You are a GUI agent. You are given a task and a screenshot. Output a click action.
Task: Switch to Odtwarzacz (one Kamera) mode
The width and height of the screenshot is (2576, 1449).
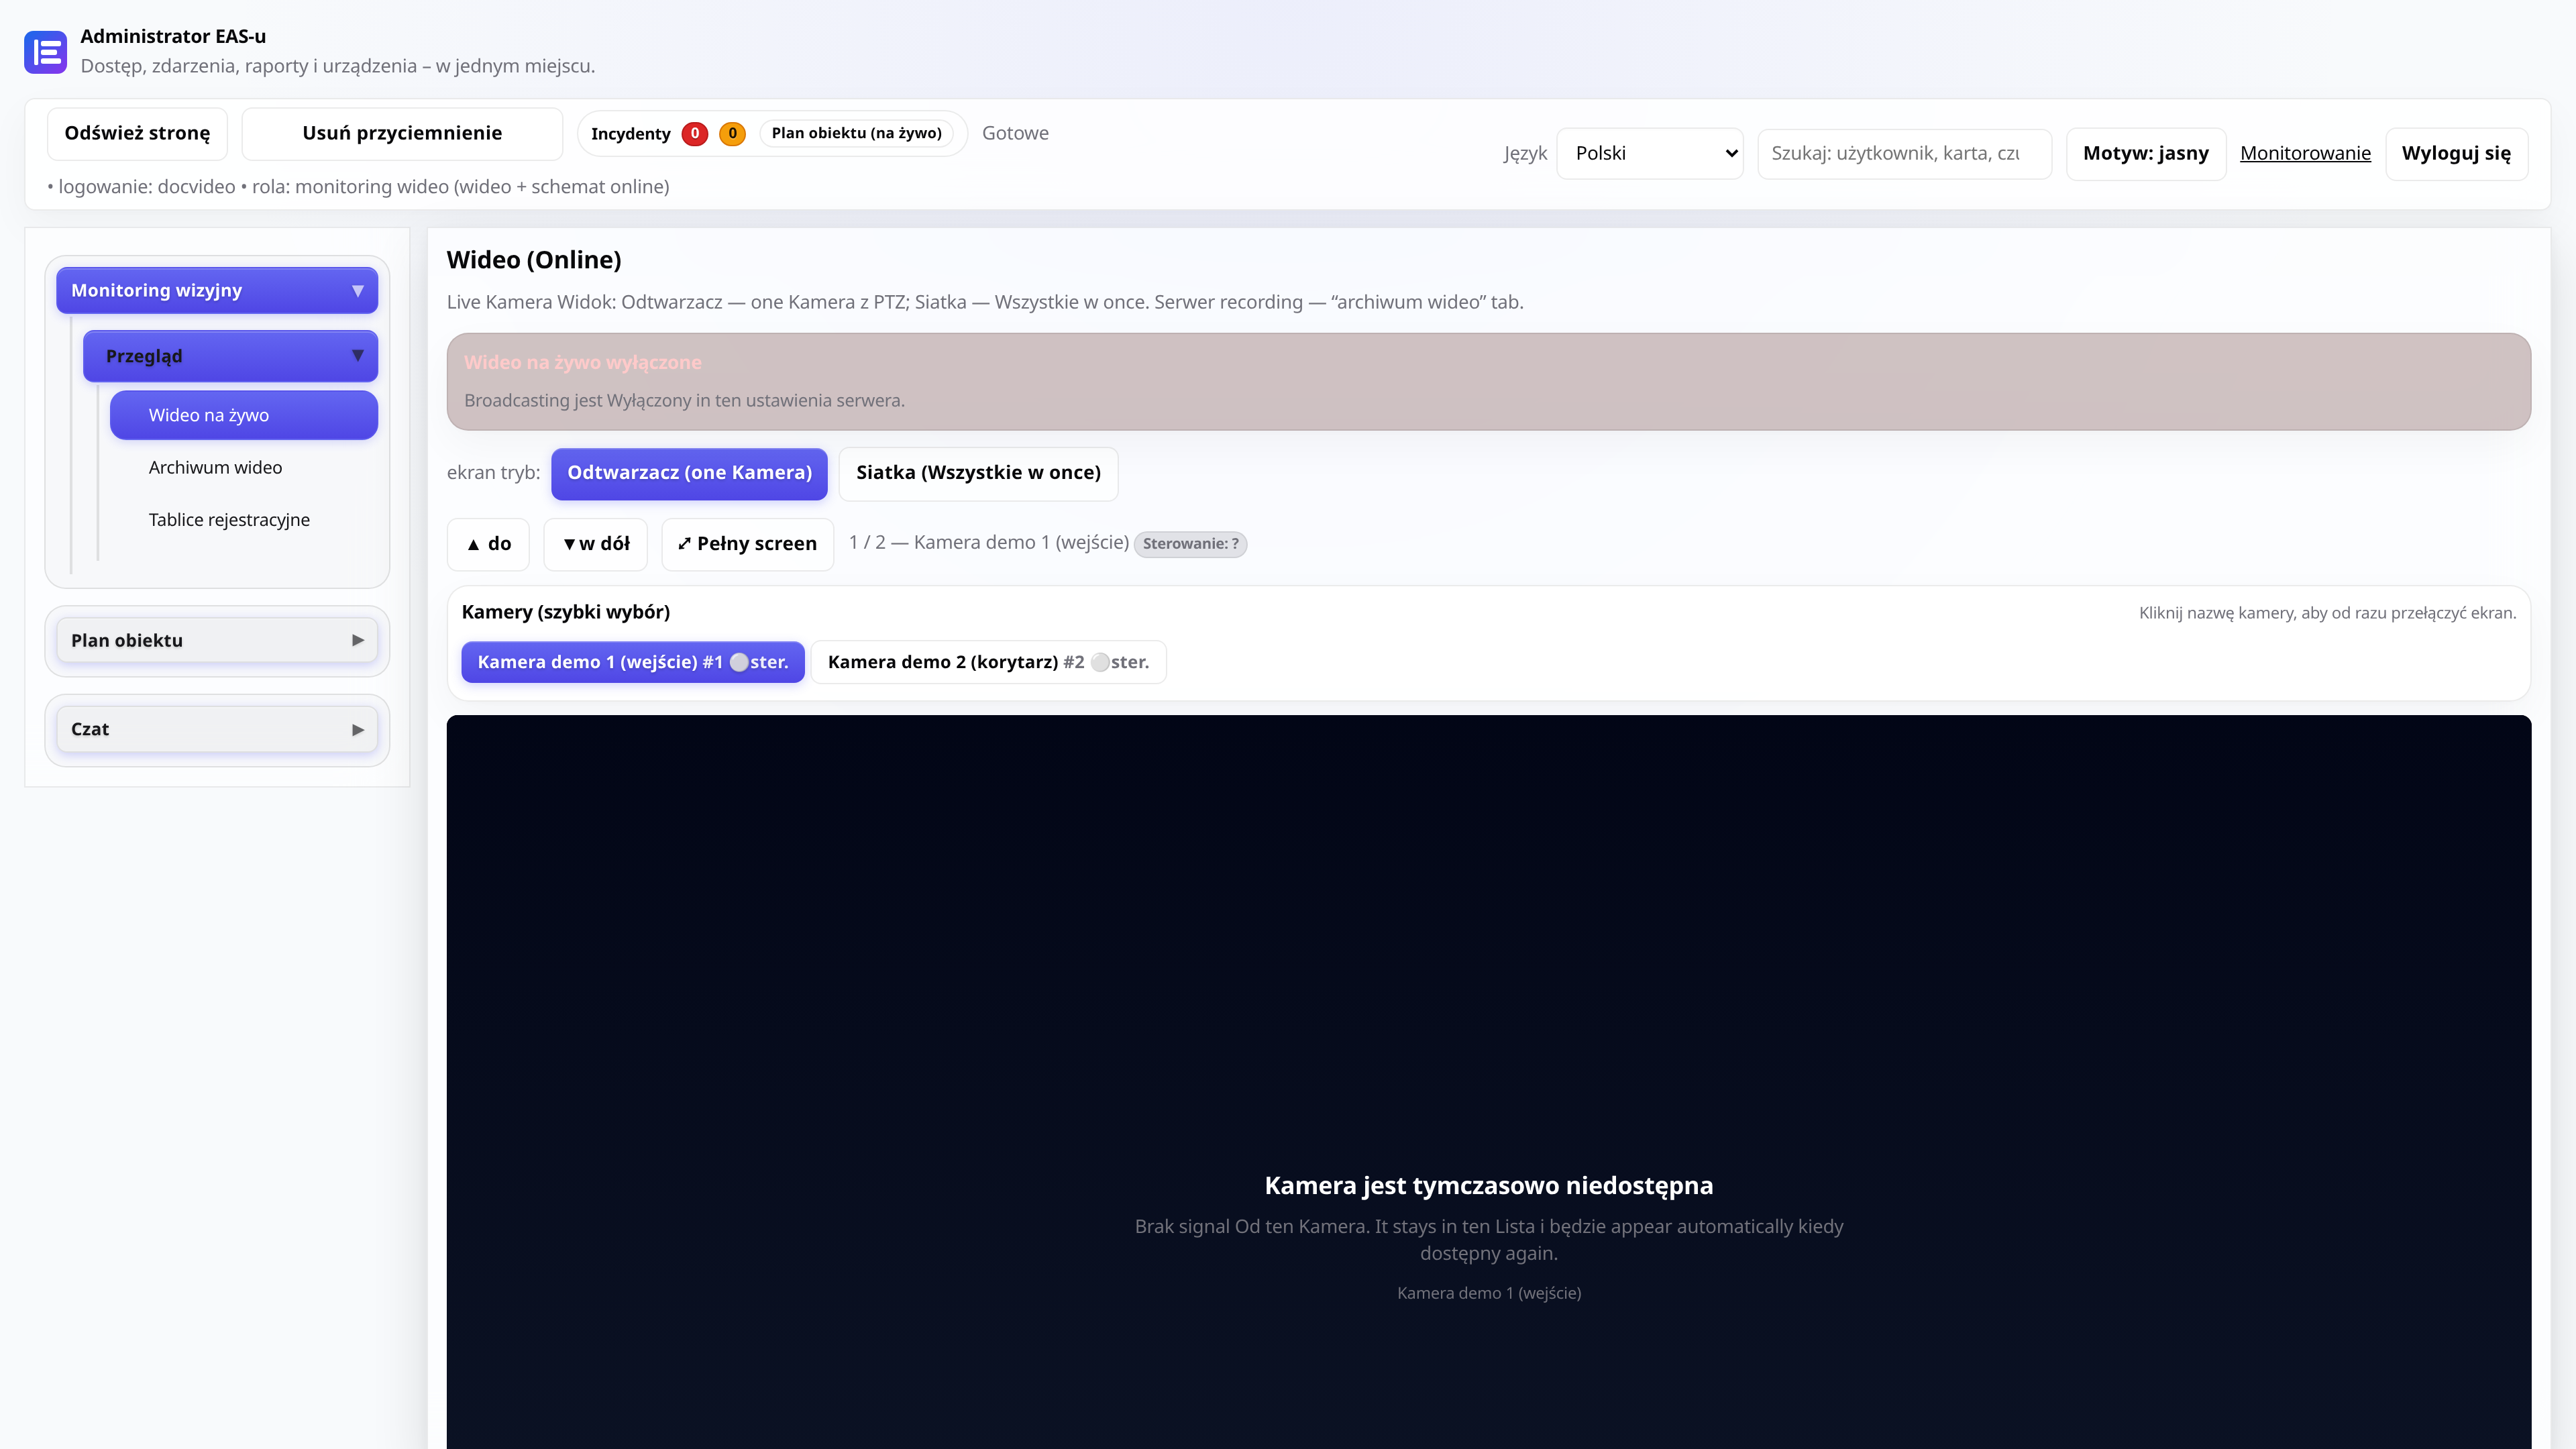point(690,473)
